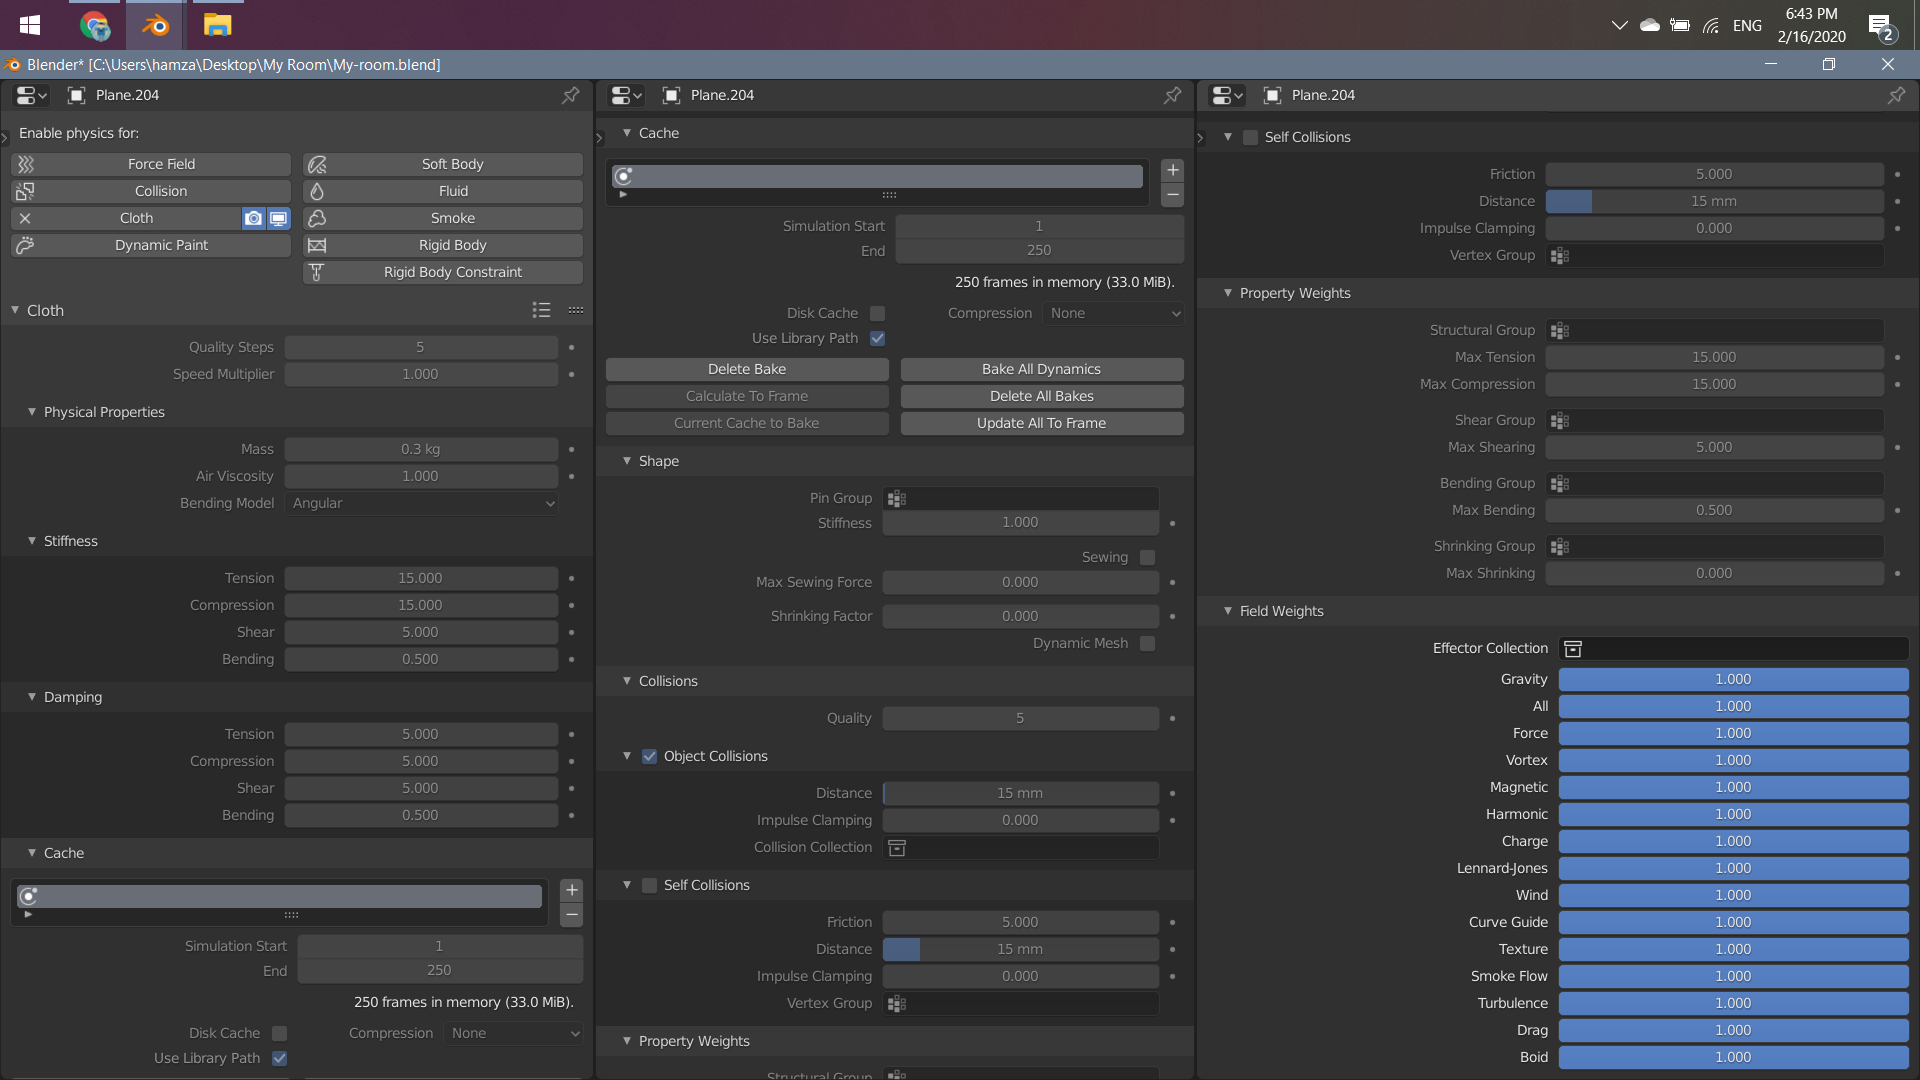This screenshot has width=1920, height=1080.
Task: Add a cache with the plus icon in left Cache panel
Action: click(572, 890)
